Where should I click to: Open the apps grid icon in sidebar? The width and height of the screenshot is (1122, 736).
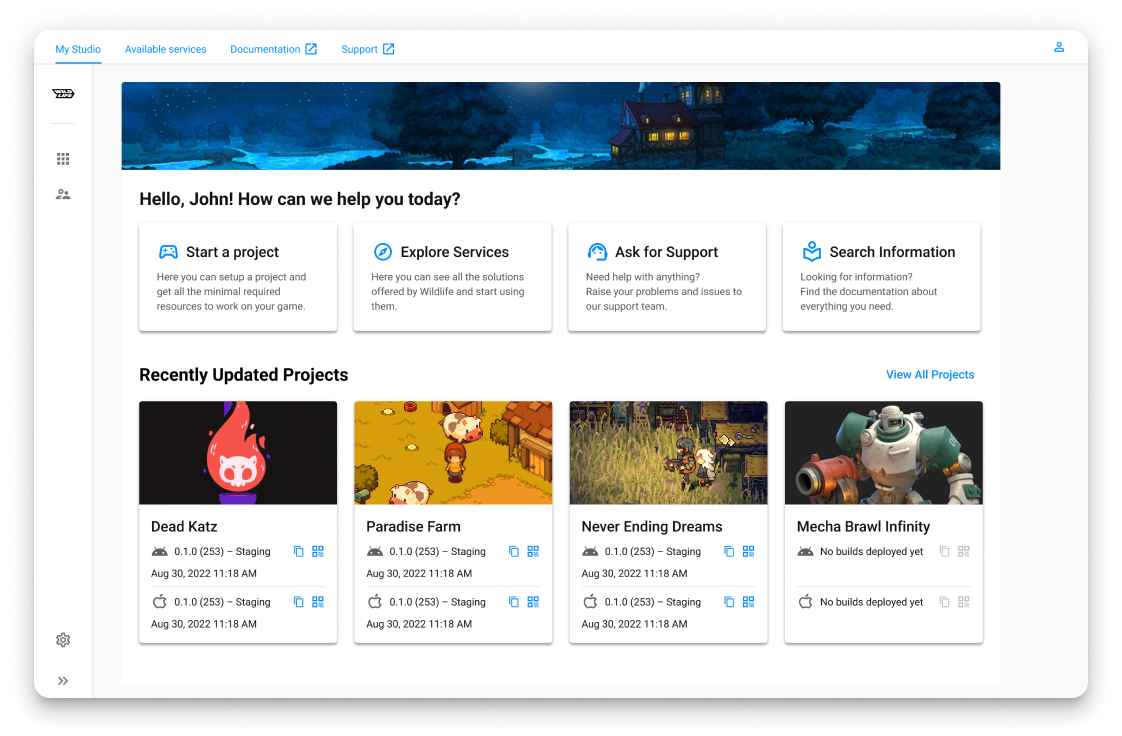click(63, 159)
